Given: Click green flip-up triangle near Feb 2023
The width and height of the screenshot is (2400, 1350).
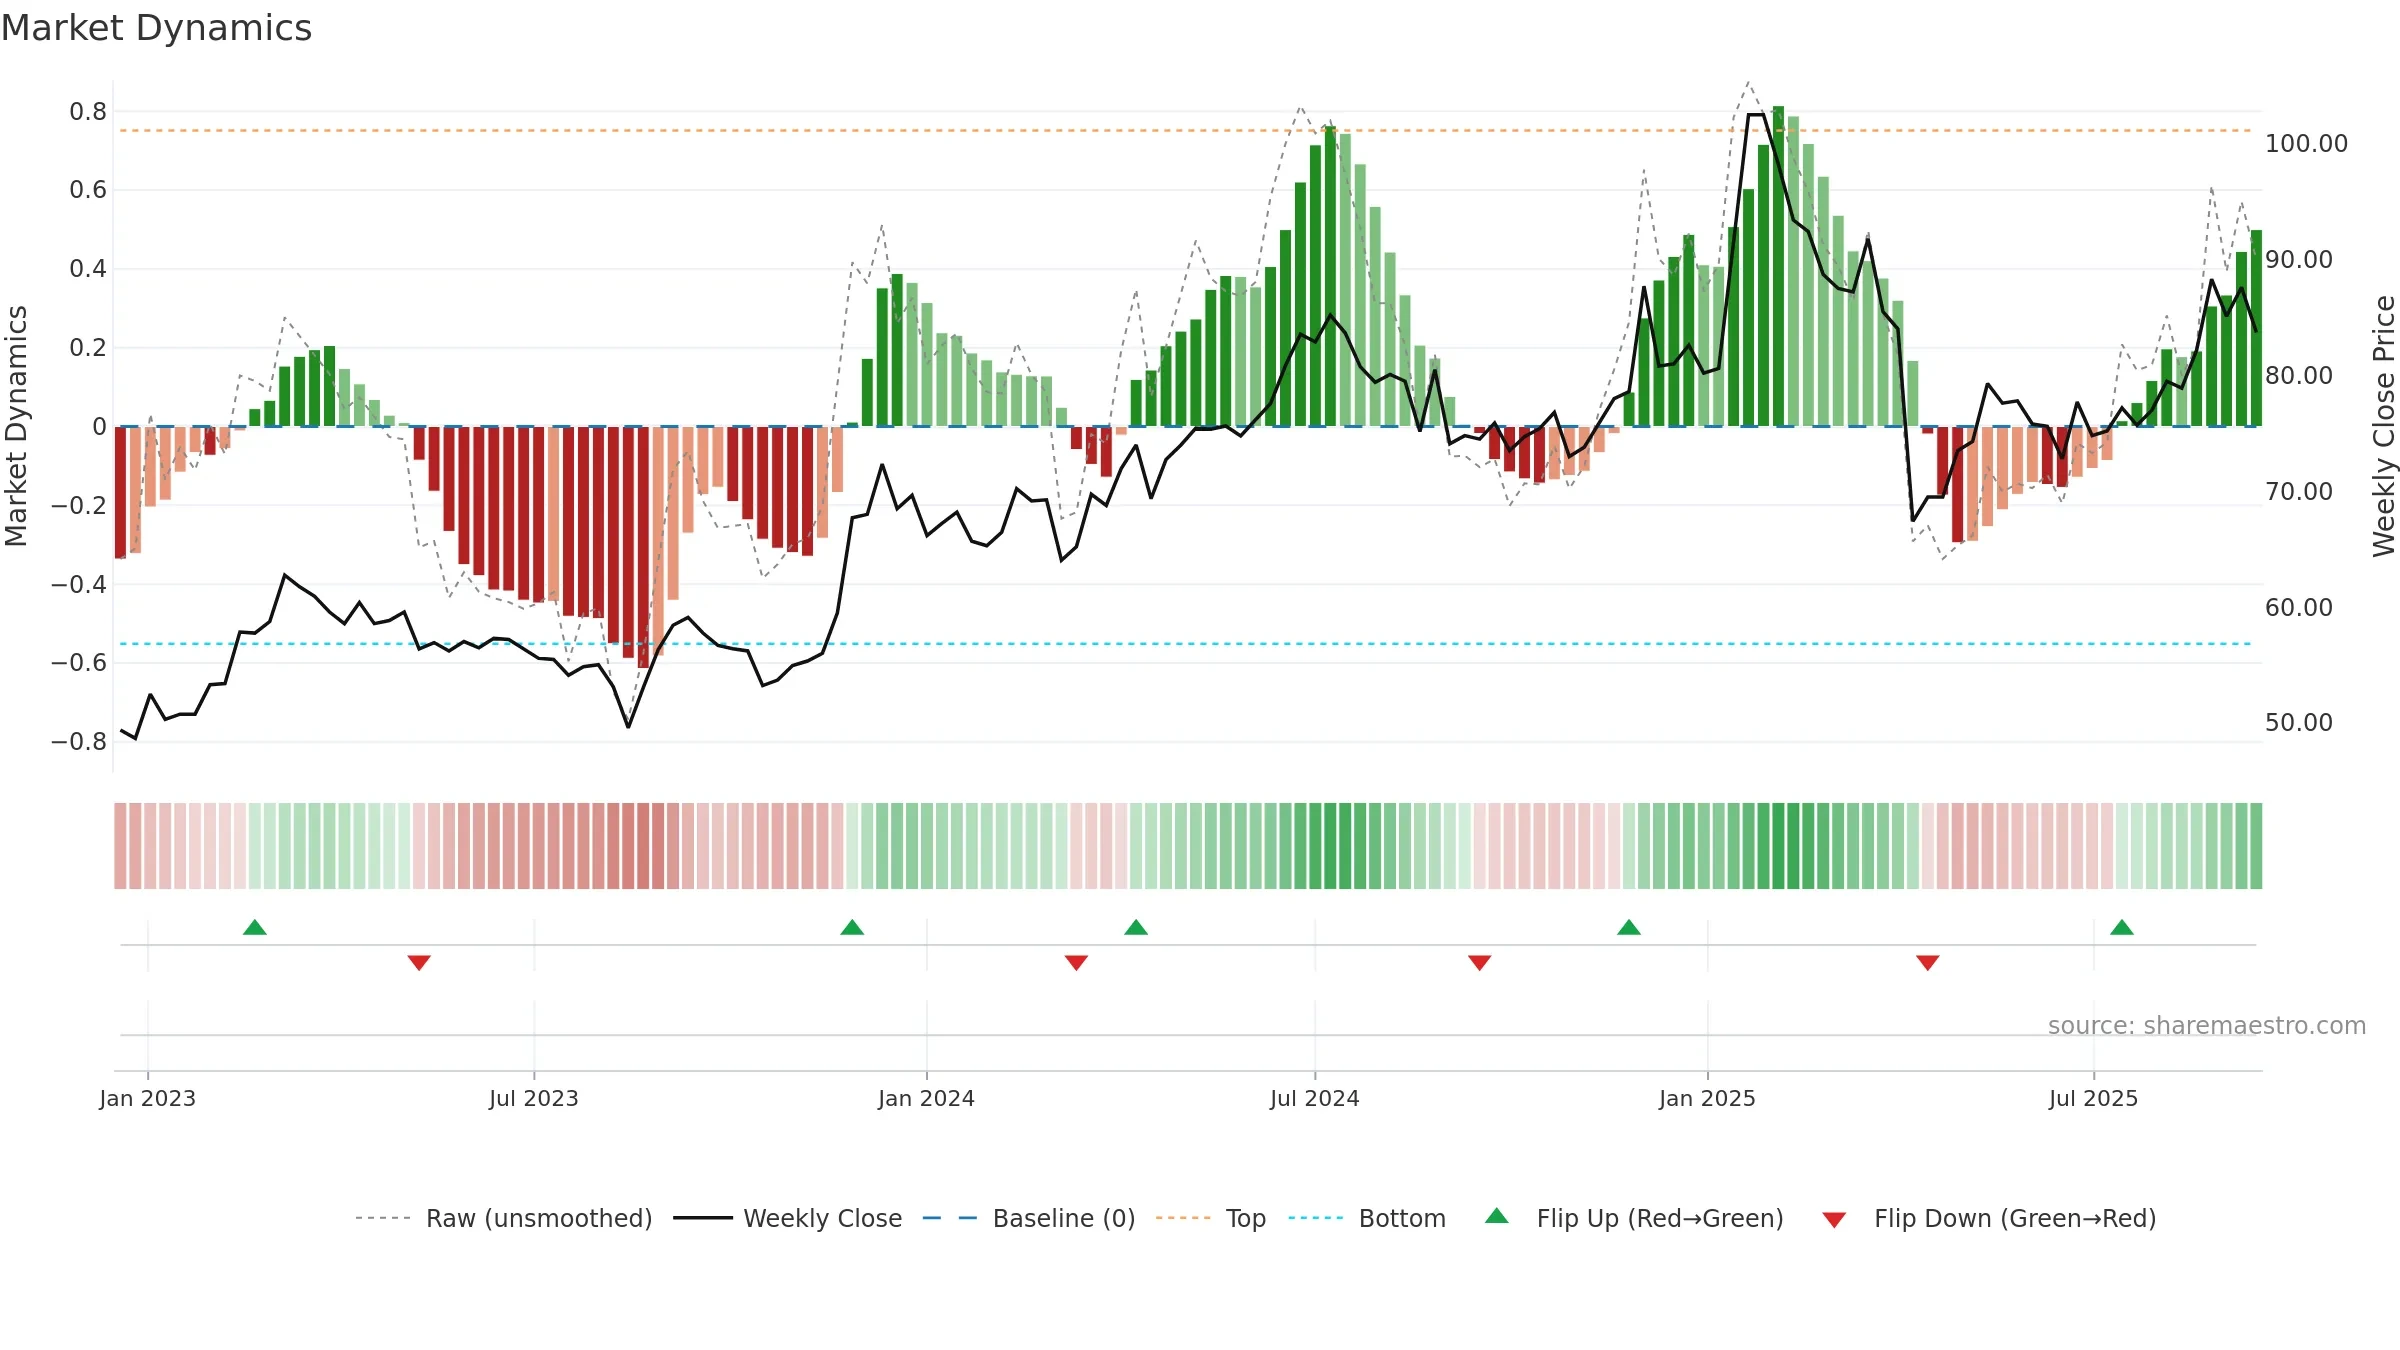Looking at the screenshot, I should click(255, 927).
